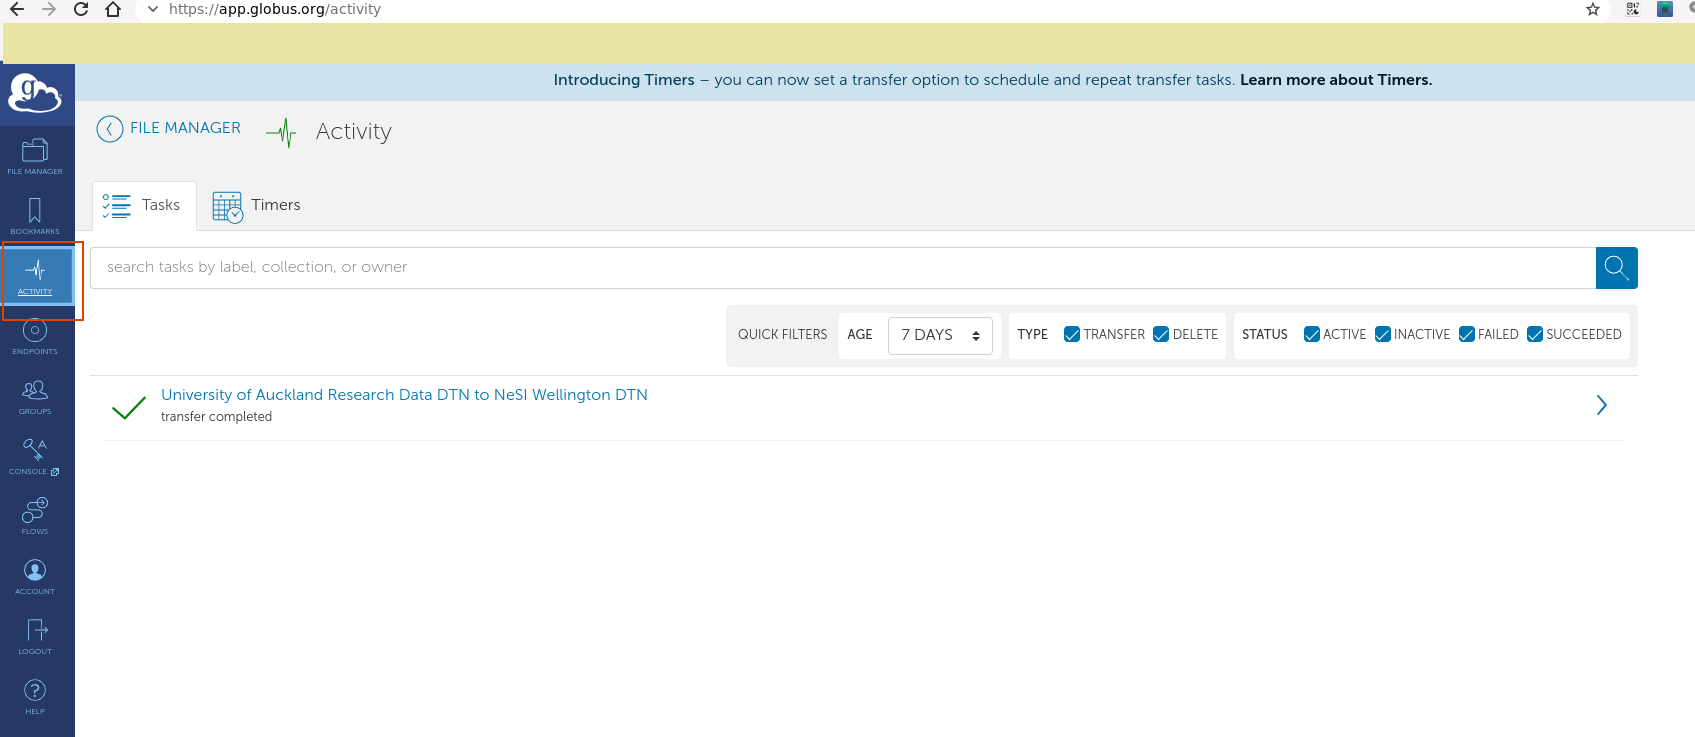The height and width of the screenshot is (737, 1695).
Task: Open the address bar site dropdown
Action: coord(152,9)
